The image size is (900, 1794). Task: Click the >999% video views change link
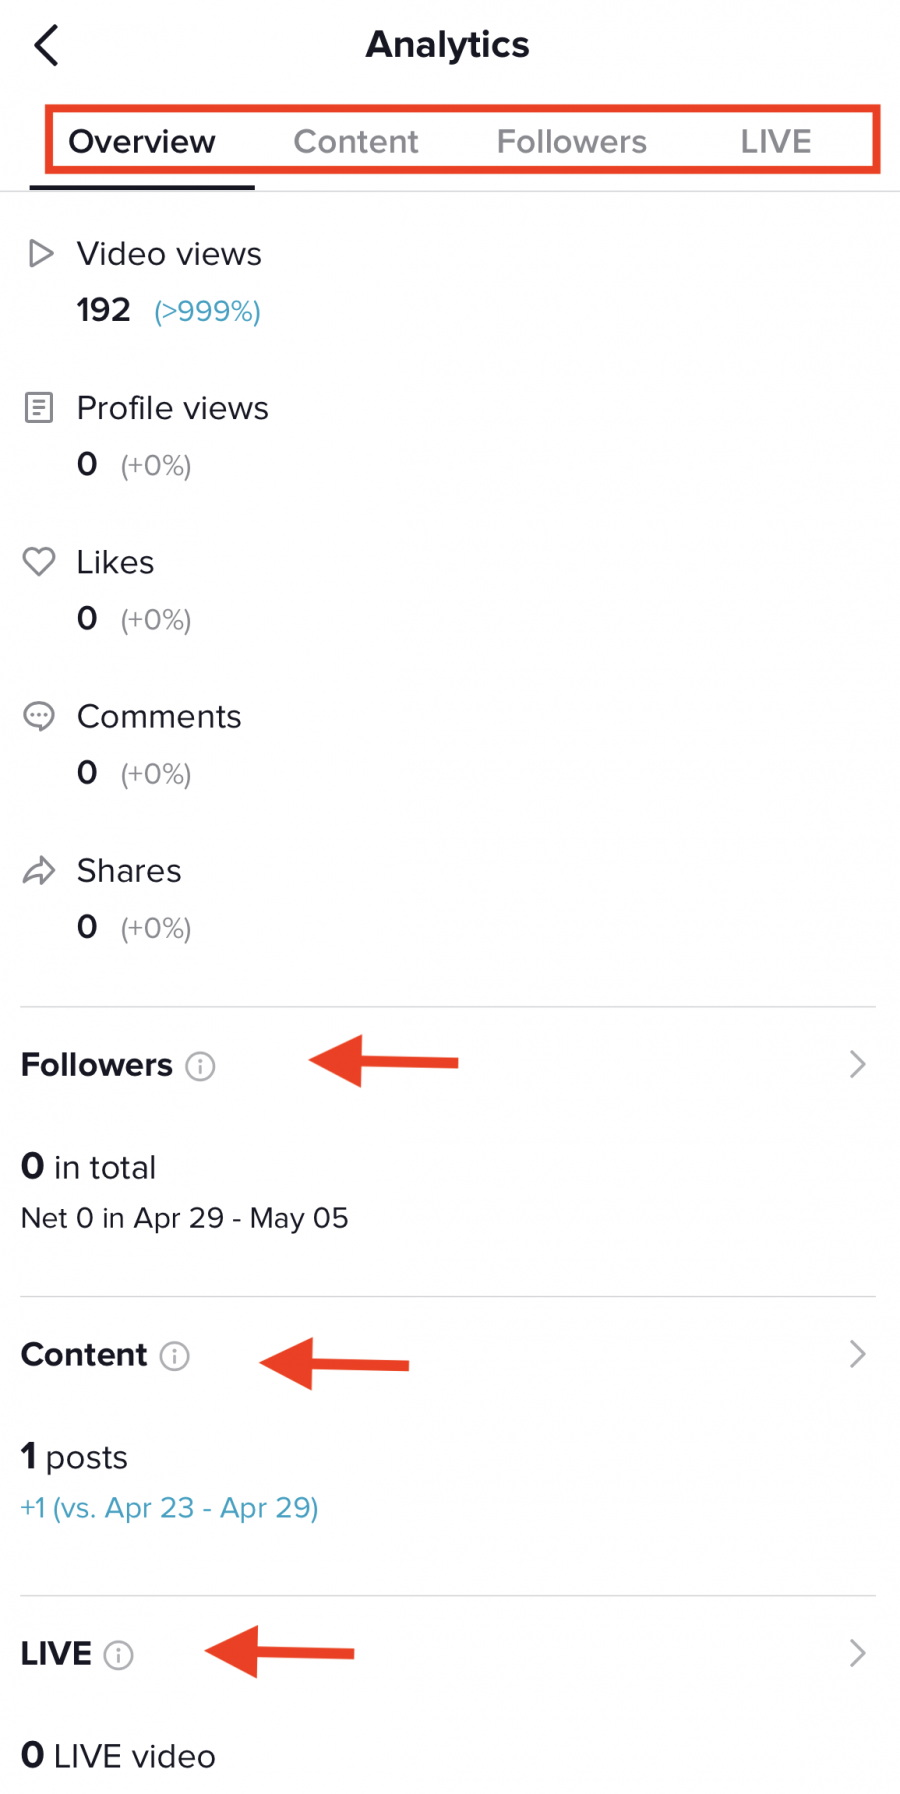tap(207, 311)
